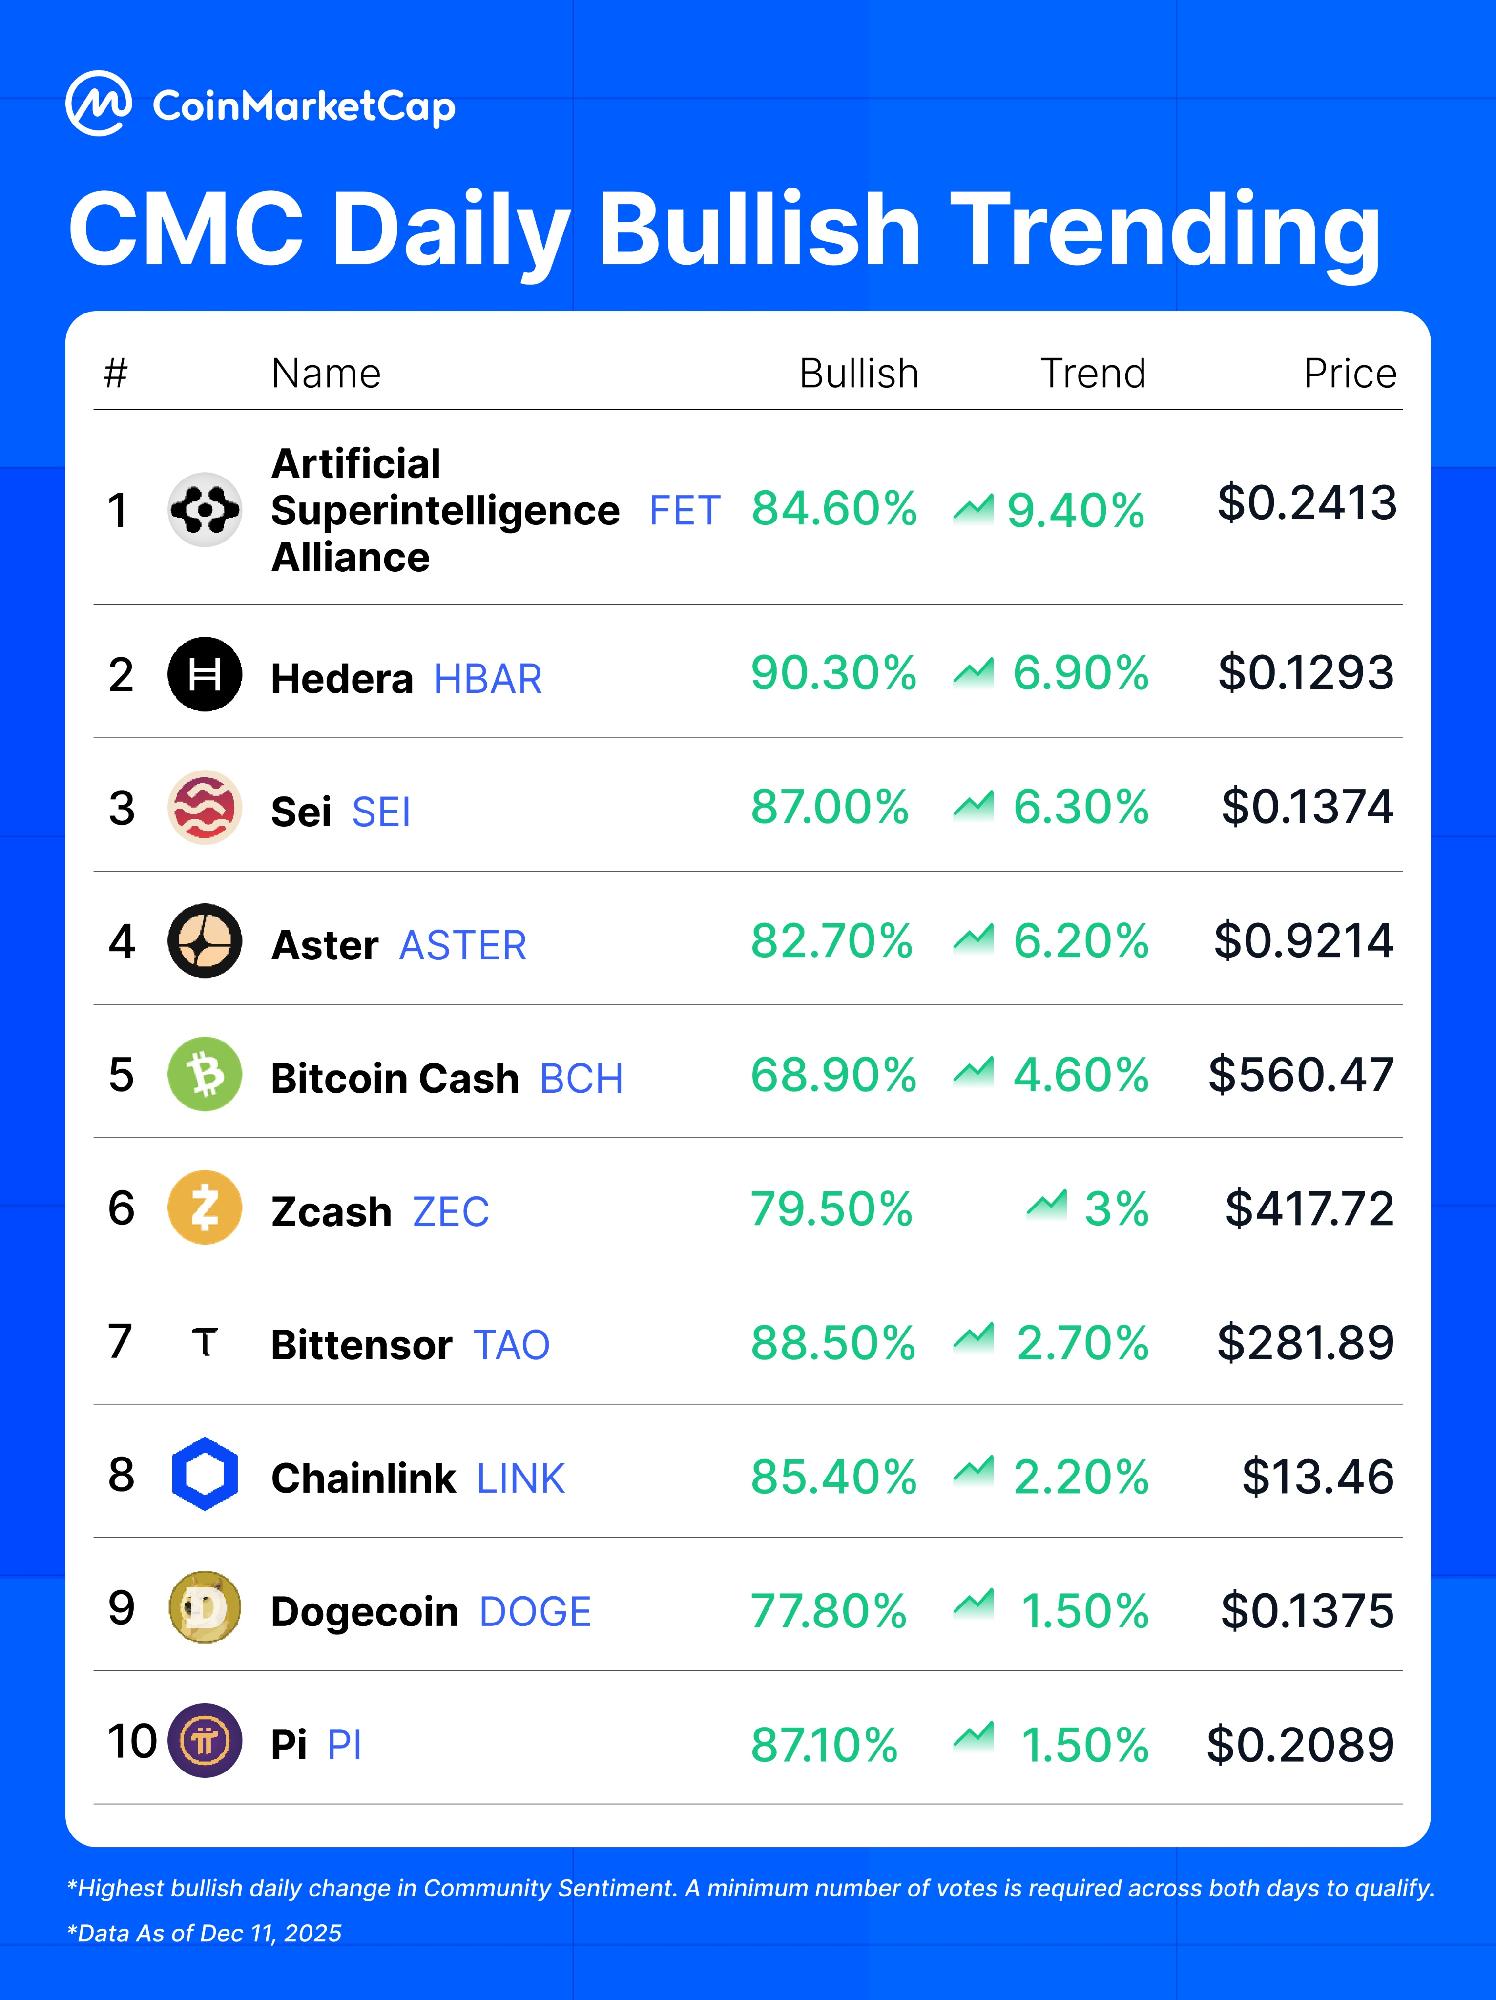This screenshot has width=1496, height=2000.
Task: Click the Chainlink hexagon icon
Action: pyautogui.click(x=204, y=1475)
